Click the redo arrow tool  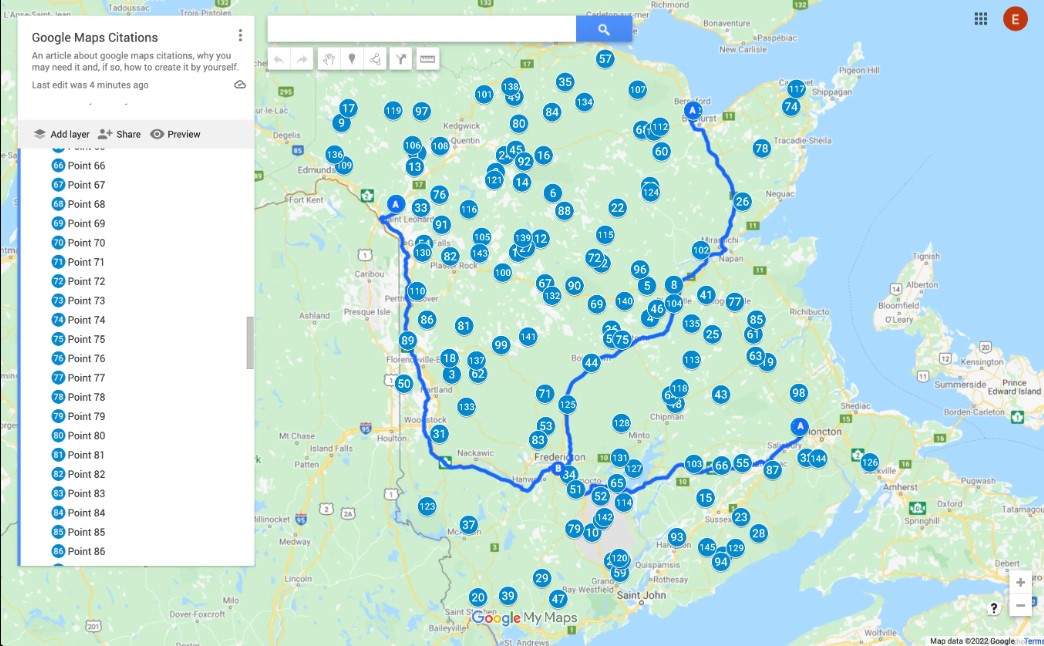point(302,59)
